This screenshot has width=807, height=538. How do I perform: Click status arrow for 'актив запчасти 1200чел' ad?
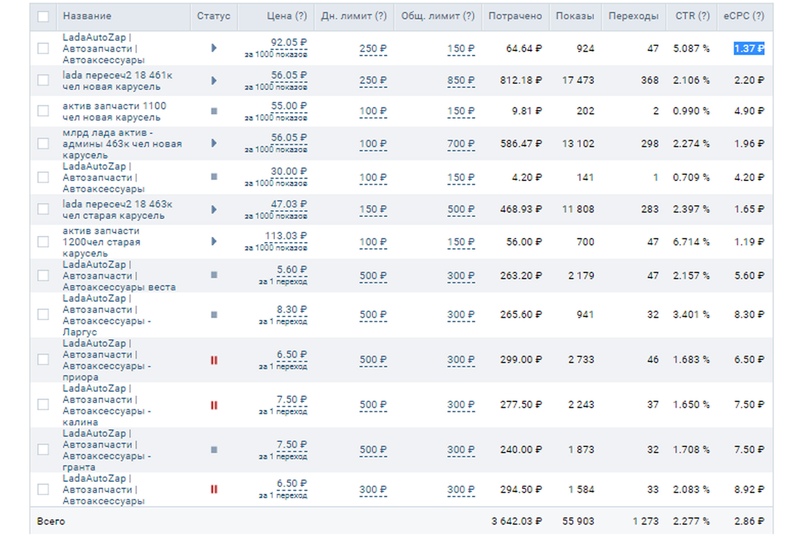tap(213, 241)
